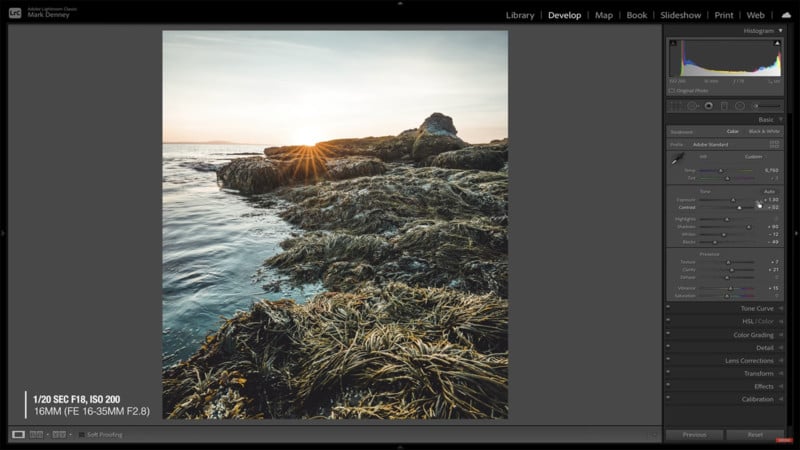Choose the Red Eye Correction tool
This screenshot has height=450, width=800.
click(x=708, y=105)
